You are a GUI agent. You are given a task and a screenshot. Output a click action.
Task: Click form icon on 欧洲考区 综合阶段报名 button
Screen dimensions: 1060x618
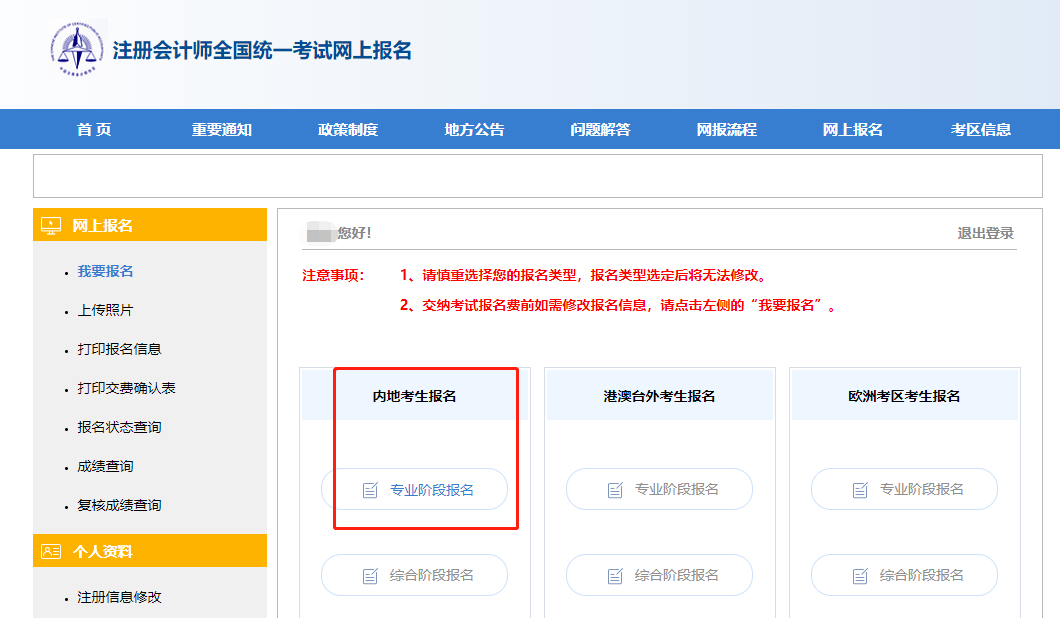859,575
